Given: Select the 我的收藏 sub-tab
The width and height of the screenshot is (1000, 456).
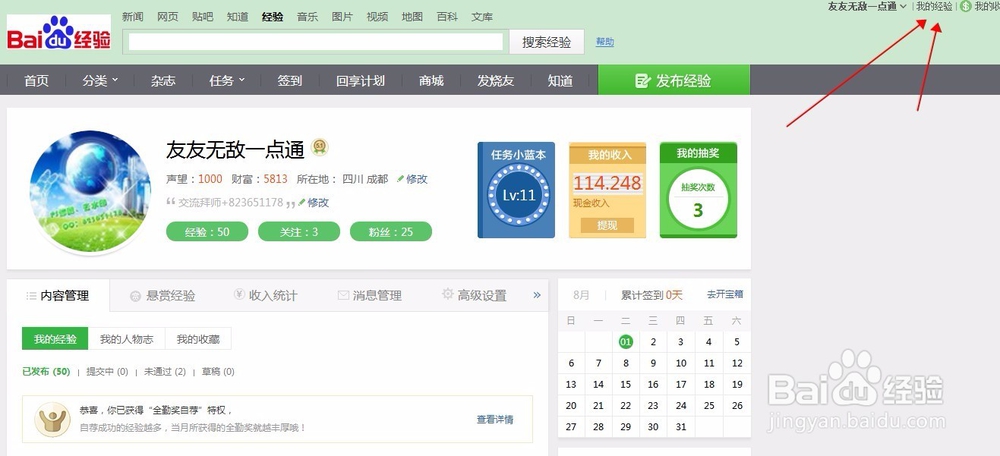Looking at the screenshot, I should [x=198, y=339].
